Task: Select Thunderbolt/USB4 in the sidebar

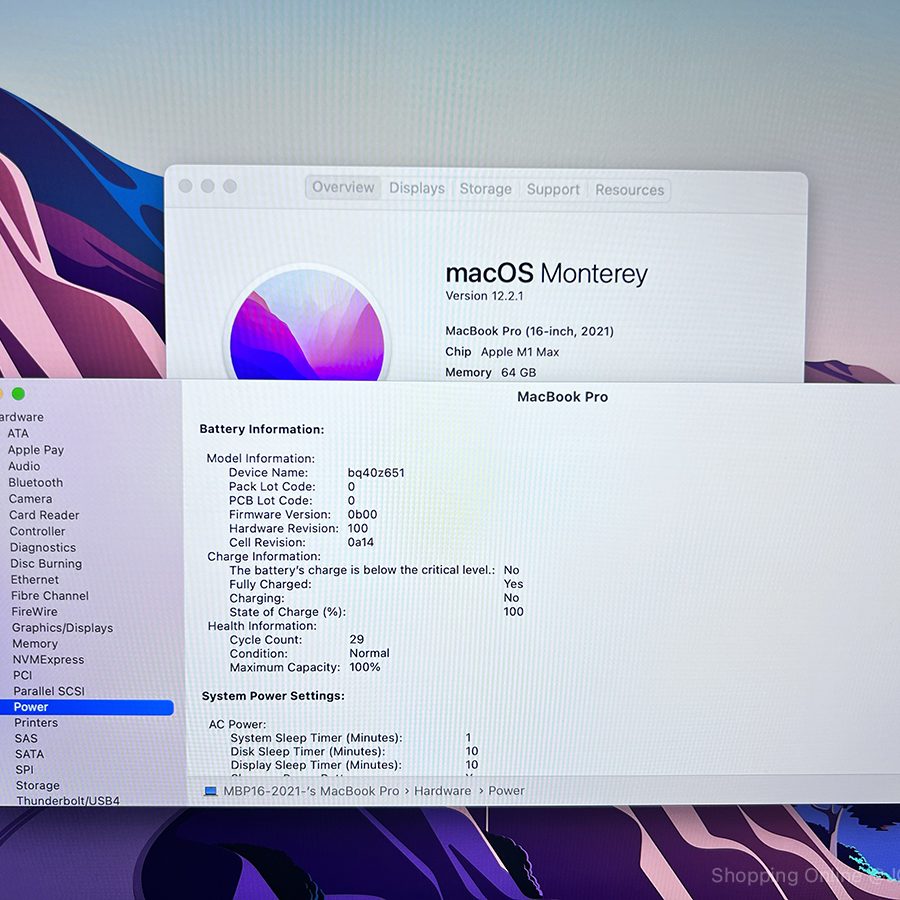Action: [x=68, y=801]
